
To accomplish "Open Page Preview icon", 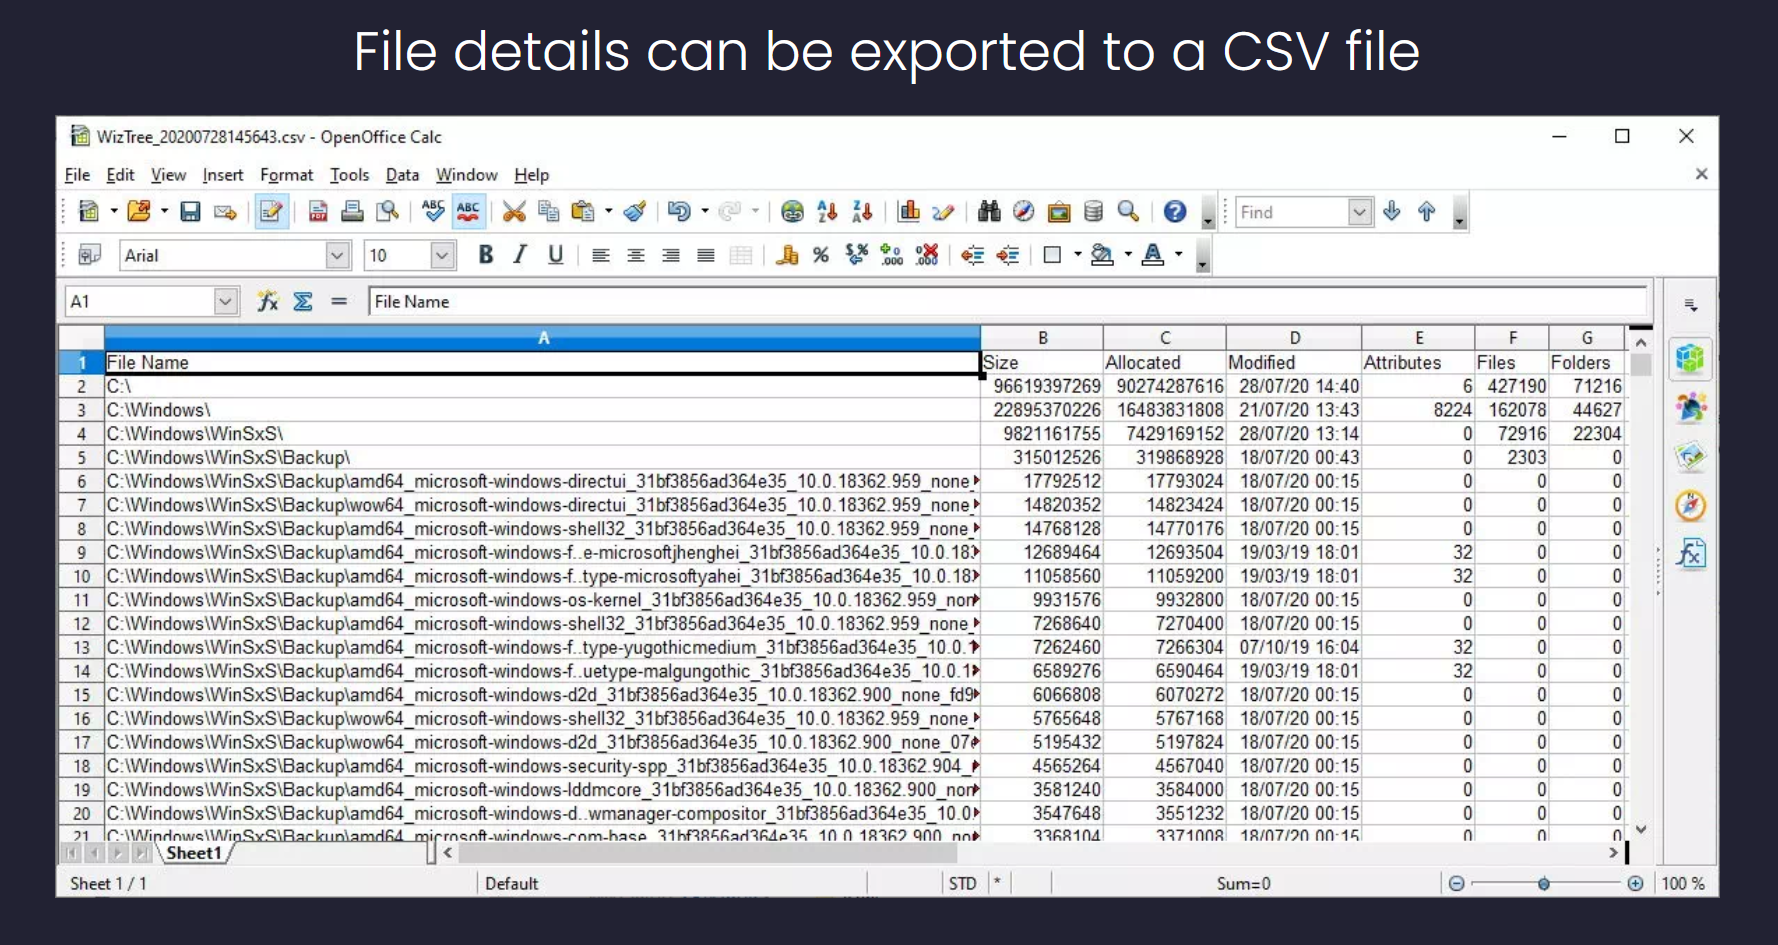I will [387, 211].
